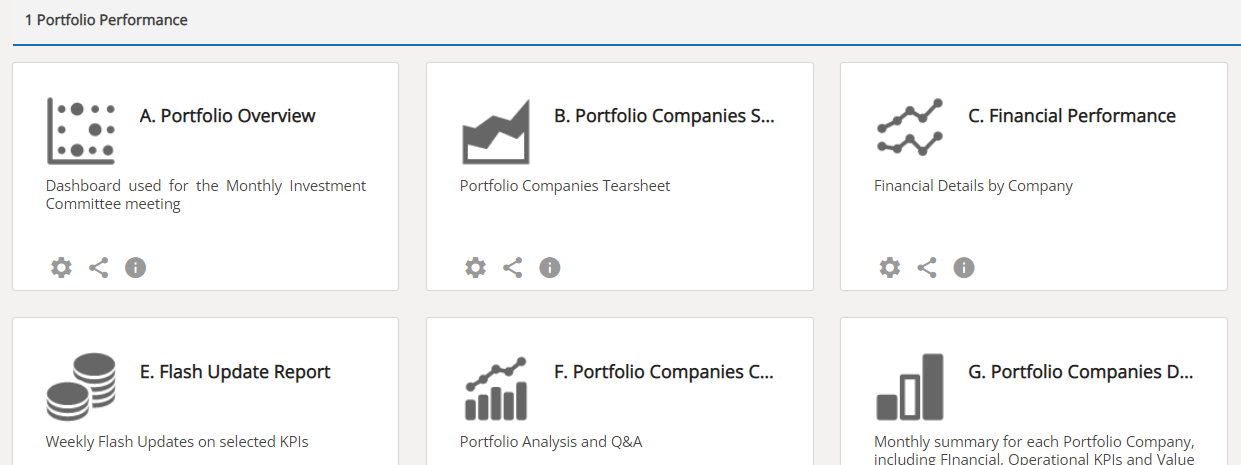This screenshot has height=465, width=1241.
Task: Click the coins icon of Flash Update Report
Action: click(81, 386)
